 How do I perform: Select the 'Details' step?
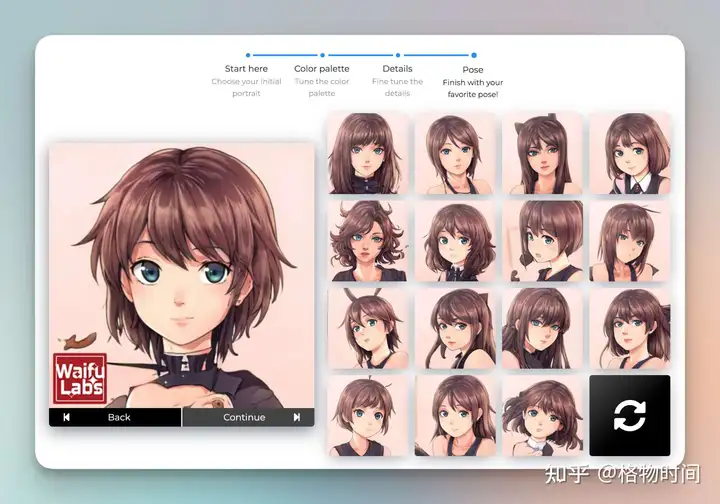click(x=397, y=68)
